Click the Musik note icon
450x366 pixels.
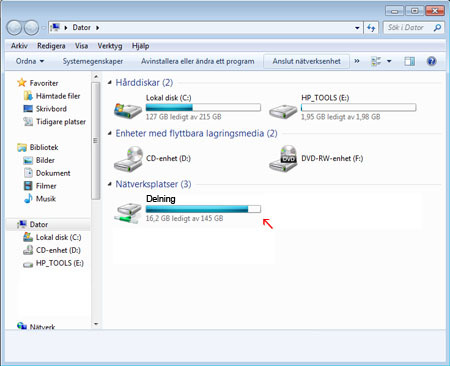pyautogui.click(x=28, y=199)
